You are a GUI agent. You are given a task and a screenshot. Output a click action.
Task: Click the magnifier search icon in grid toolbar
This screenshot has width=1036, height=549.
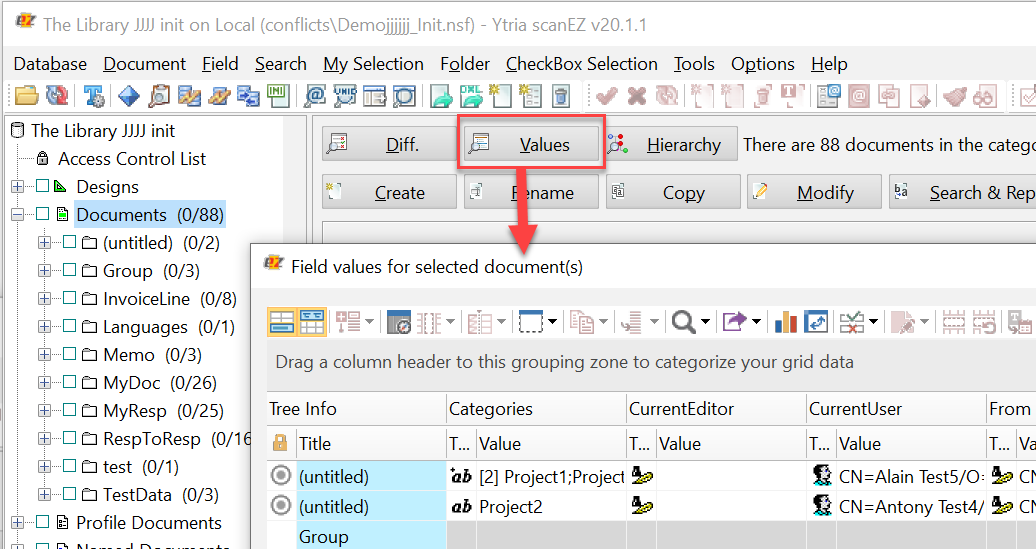point(683,321)
